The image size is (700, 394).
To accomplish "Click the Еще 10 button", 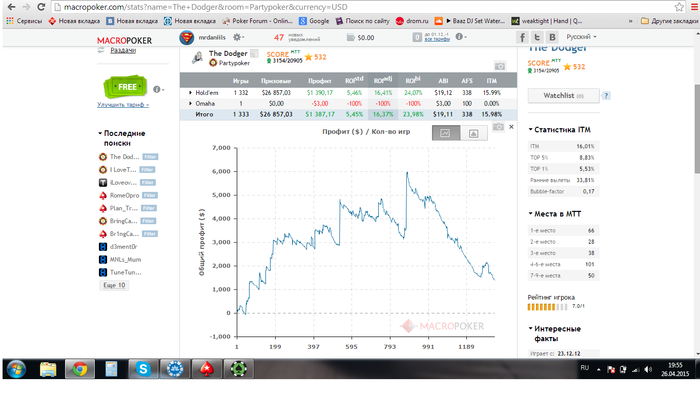I will (x=114, y=285).
